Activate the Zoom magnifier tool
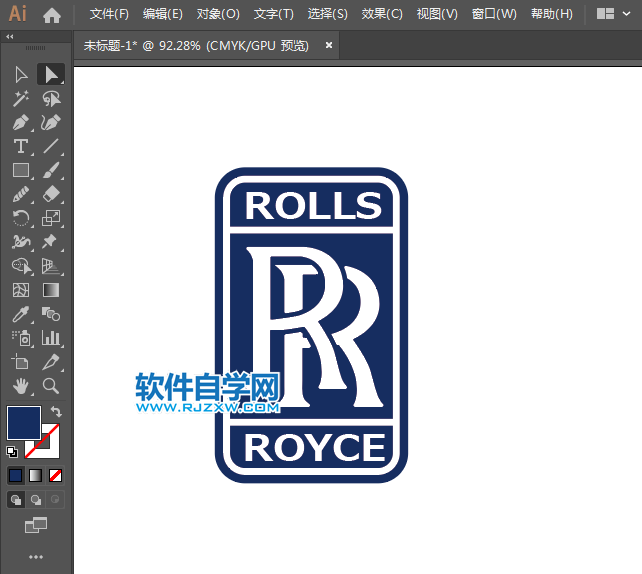Screen dimensions: 642x574 pyautogui.click(x=50, y=386)
